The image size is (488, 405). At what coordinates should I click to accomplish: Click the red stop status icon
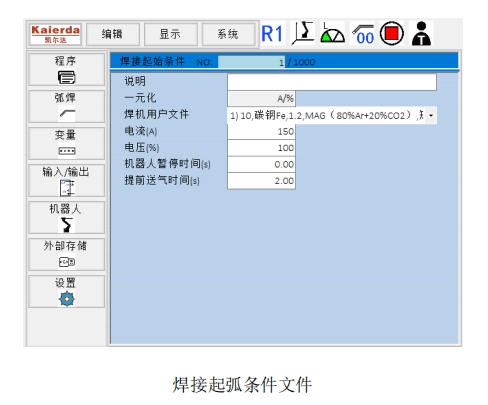pyautogui.click(x=392, y=33)
